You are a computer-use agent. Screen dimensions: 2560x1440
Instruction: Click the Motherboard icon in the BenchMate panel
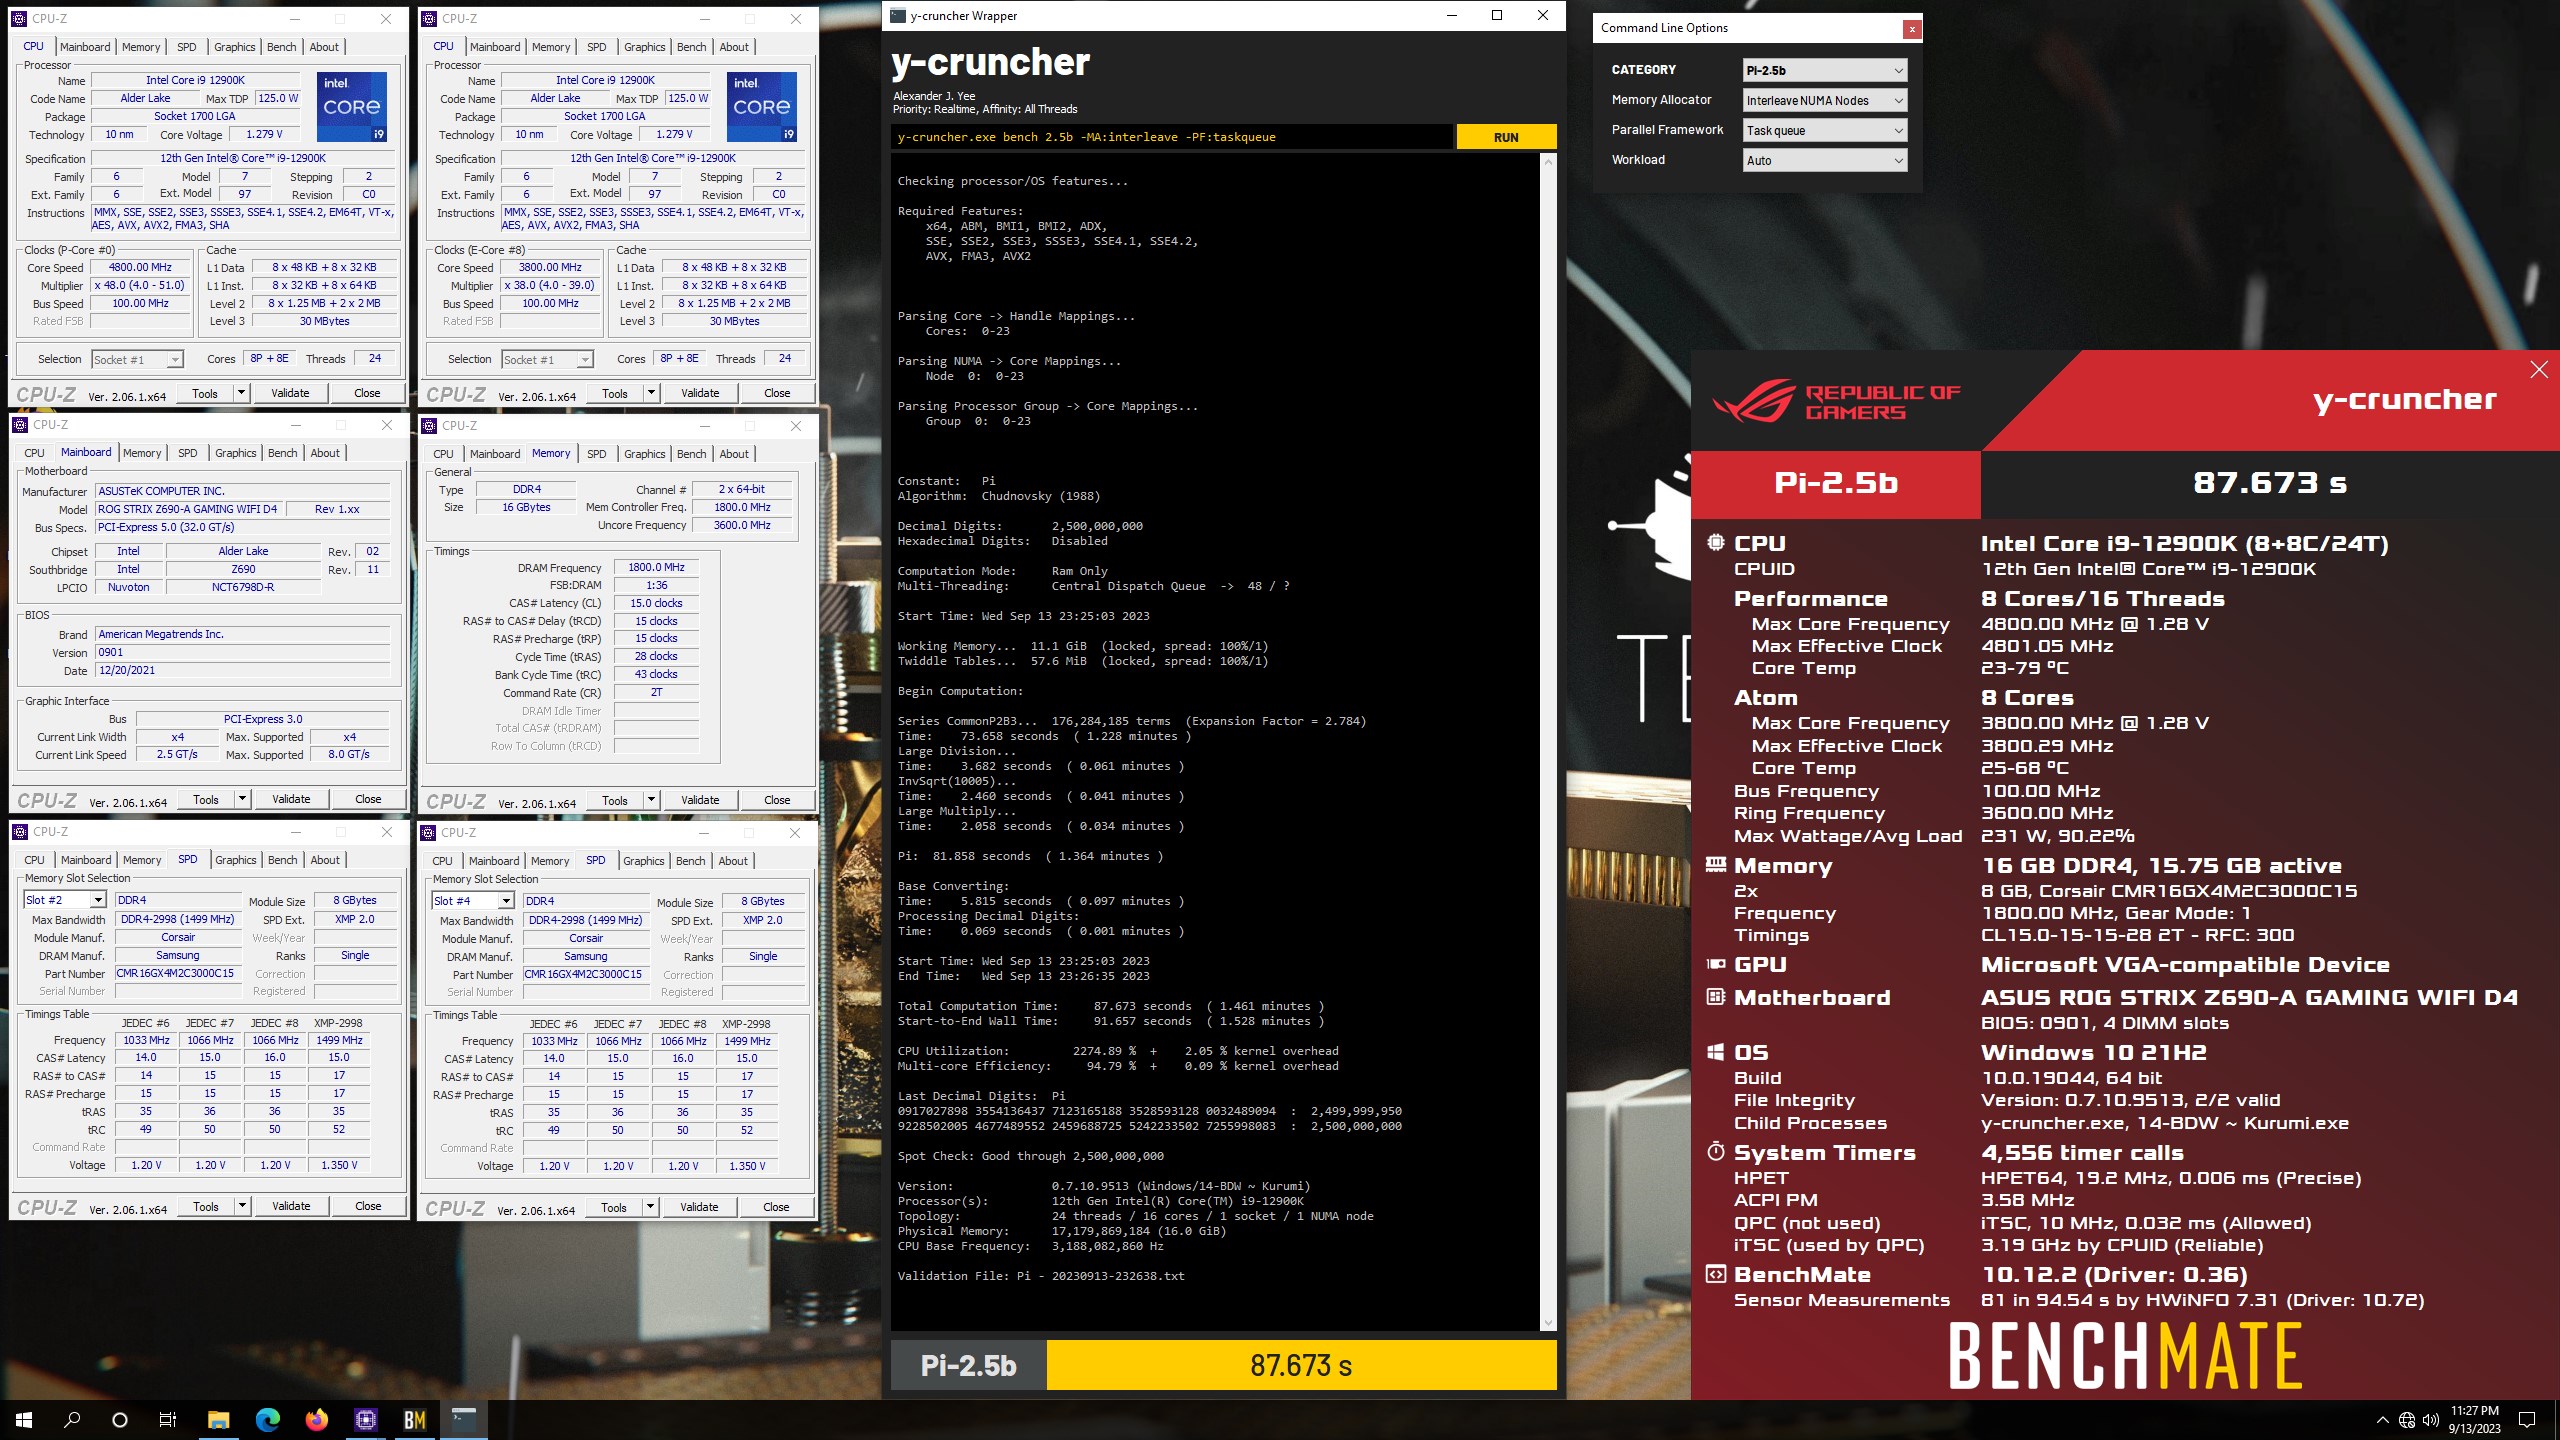pyautogui.click(x=1716, y=997)
